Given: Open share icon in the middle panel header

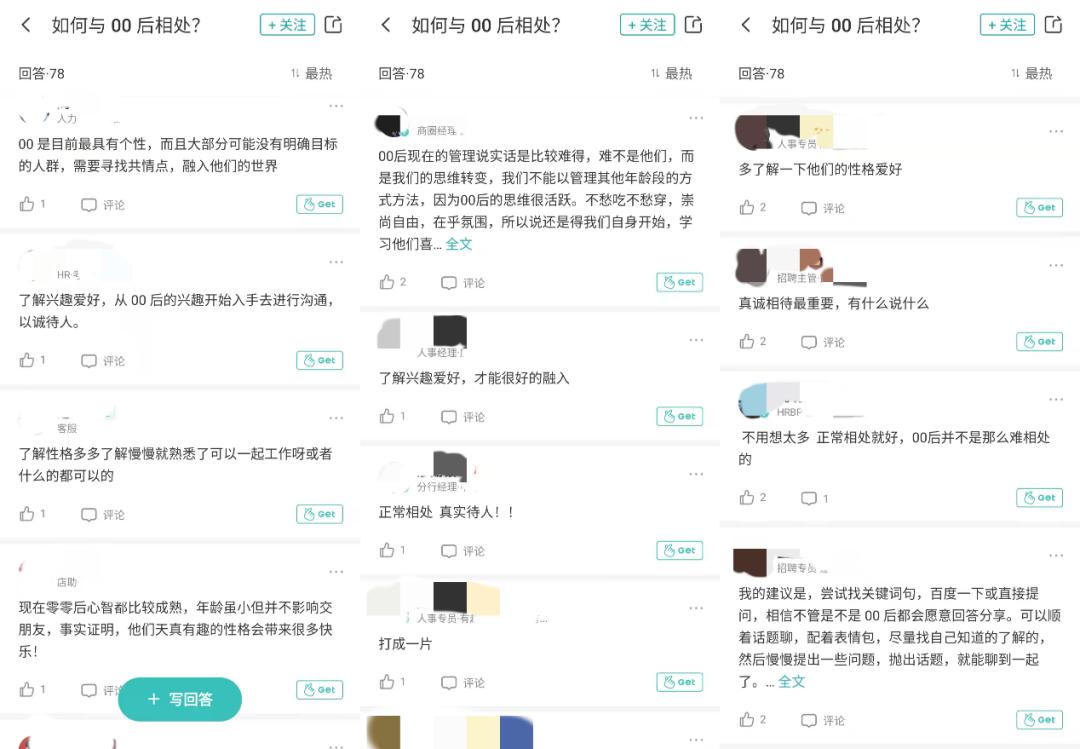Looking at the screenshot, I should coord(694,25).
